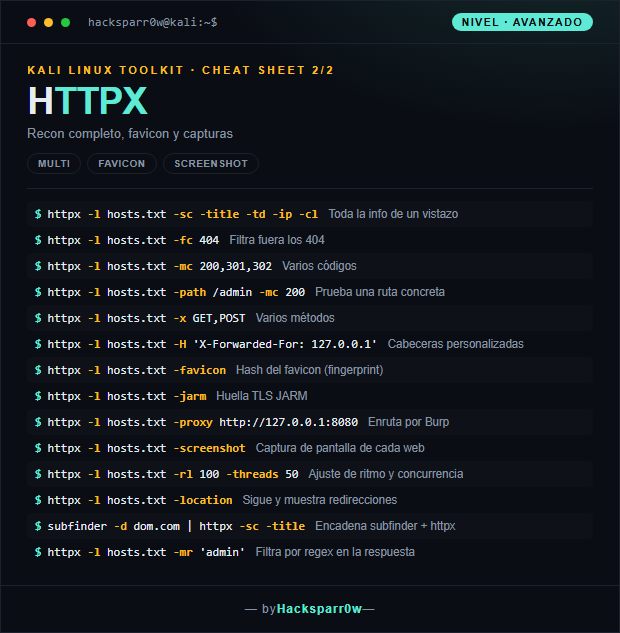The width and height of the screenshot is (620, 633).
Task: Click the -favicon command line
Action: click(x=136, y=370)
